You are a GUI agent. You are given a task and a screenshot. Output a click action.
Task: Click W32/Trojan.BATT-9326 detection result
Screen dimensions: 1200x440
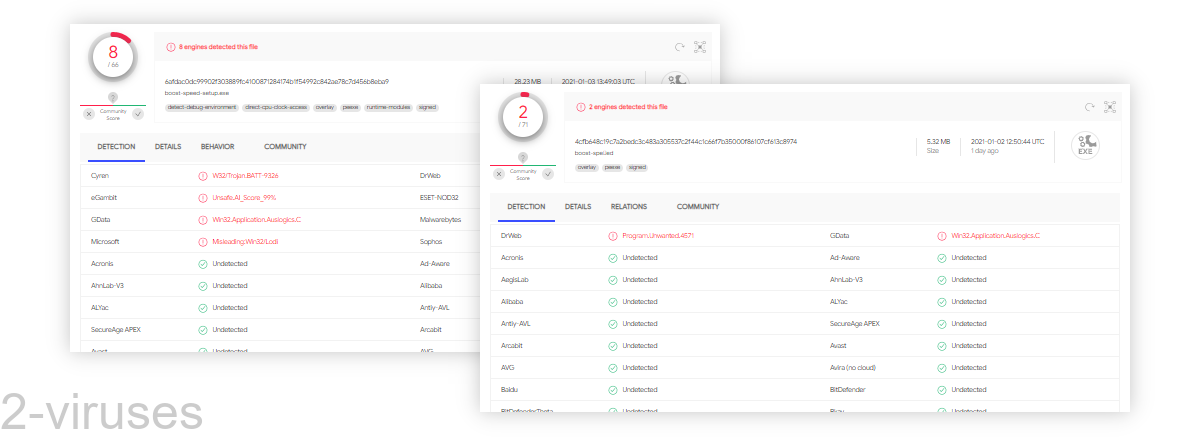[246, 175]
